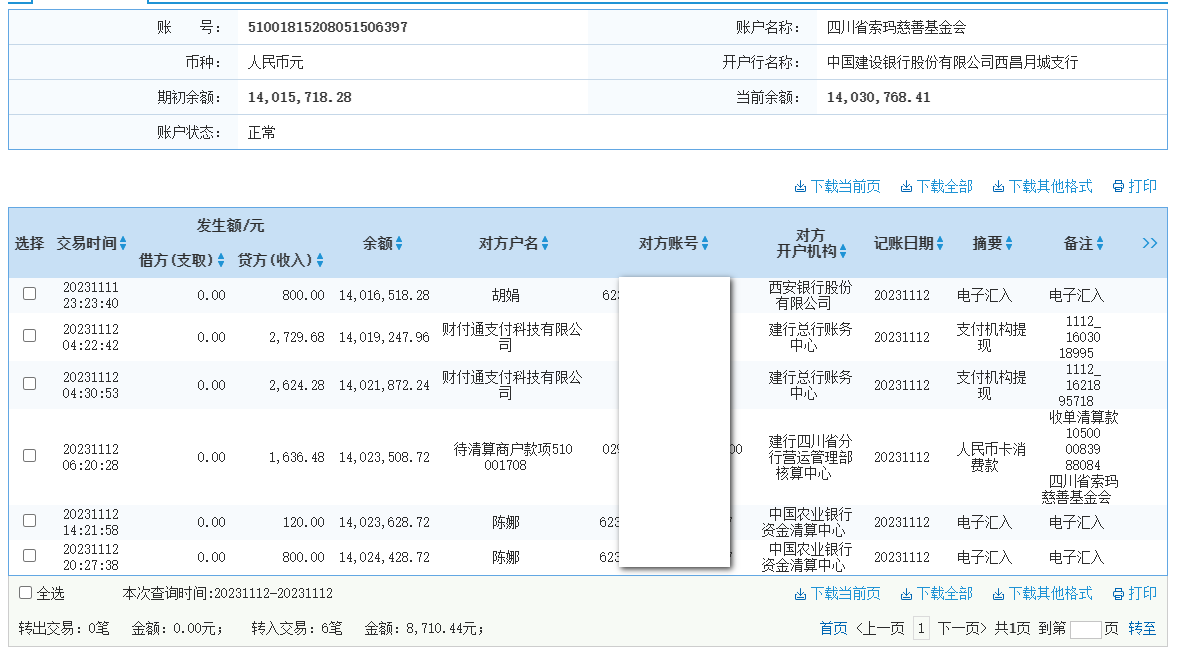Image resolution: width=1177 pixels, height=651 pixels.
Task: Click 人民币卡消费款 summary cell
Action: [991, 457]
